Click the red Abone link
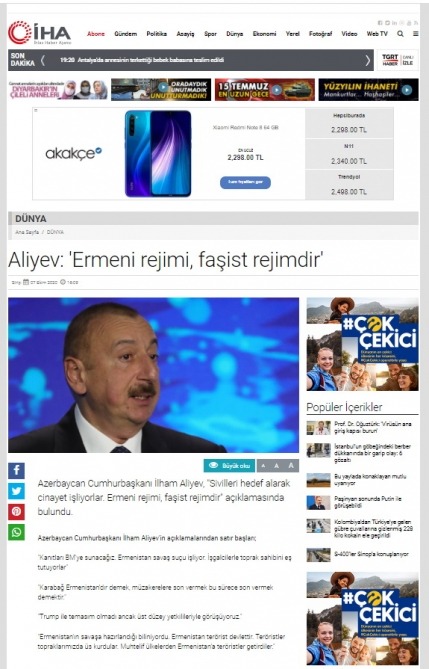Screen dimensions: 429x669 click(x=96, y=34)
